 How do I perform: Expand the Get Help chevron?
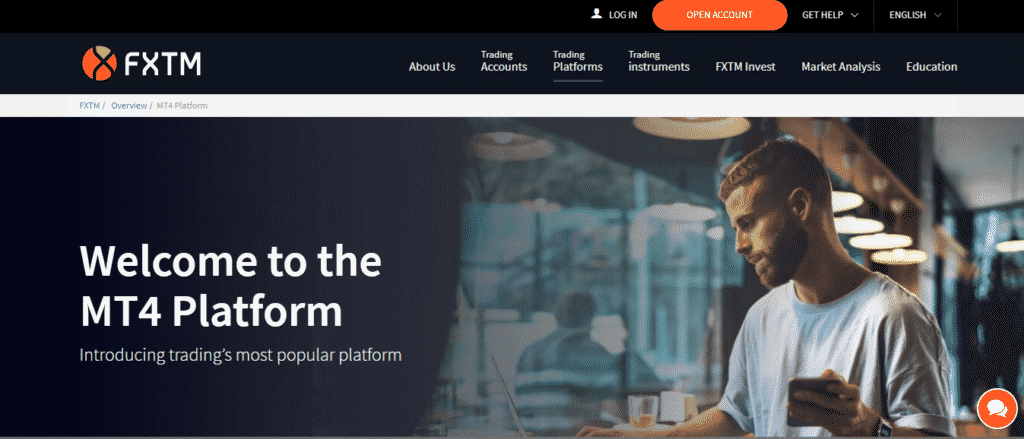click(854, 15)
